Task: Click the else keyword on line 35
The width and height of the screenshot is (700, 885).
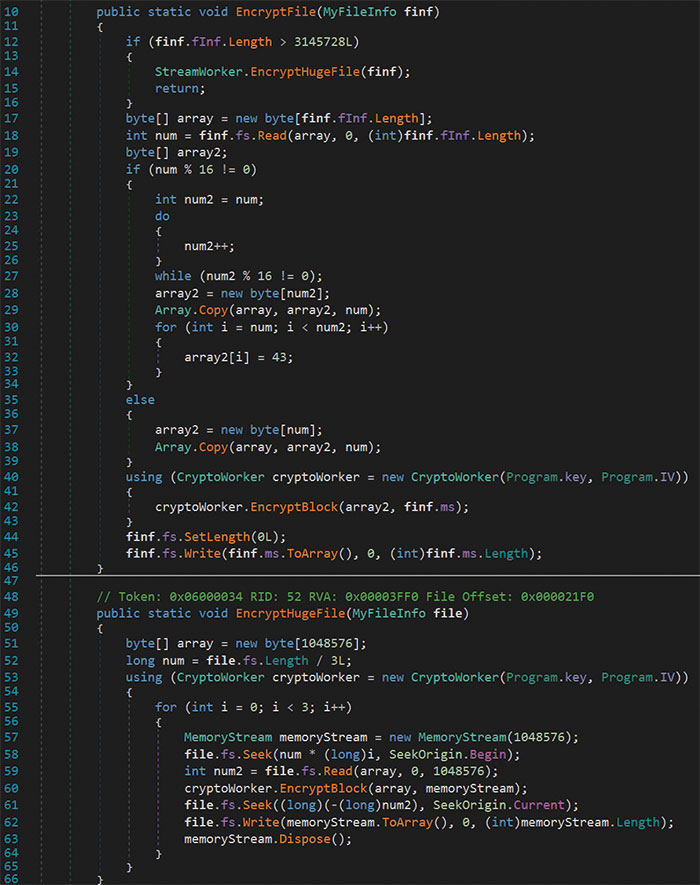Action: (x=141, y=400)
